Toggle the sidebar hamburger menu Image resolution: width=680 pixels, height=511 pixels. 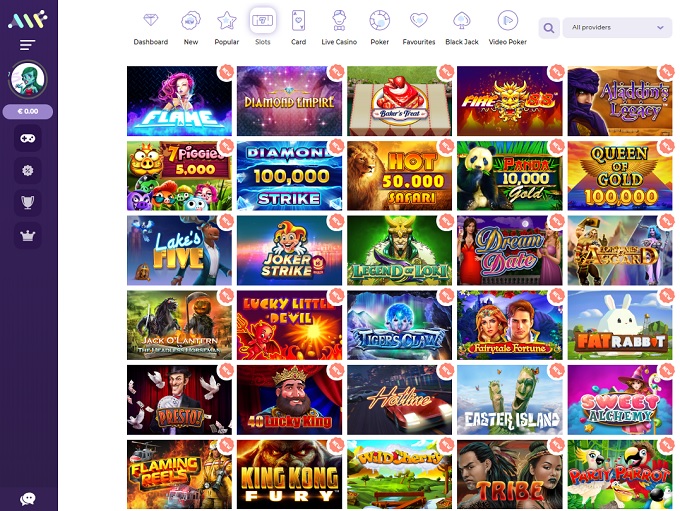(27, 45)
